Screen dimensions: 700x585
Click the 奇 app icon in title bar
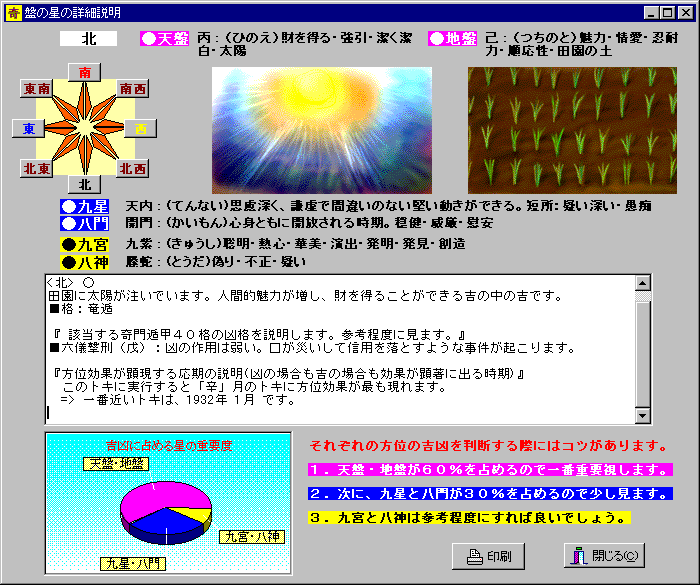pos(13,13)
